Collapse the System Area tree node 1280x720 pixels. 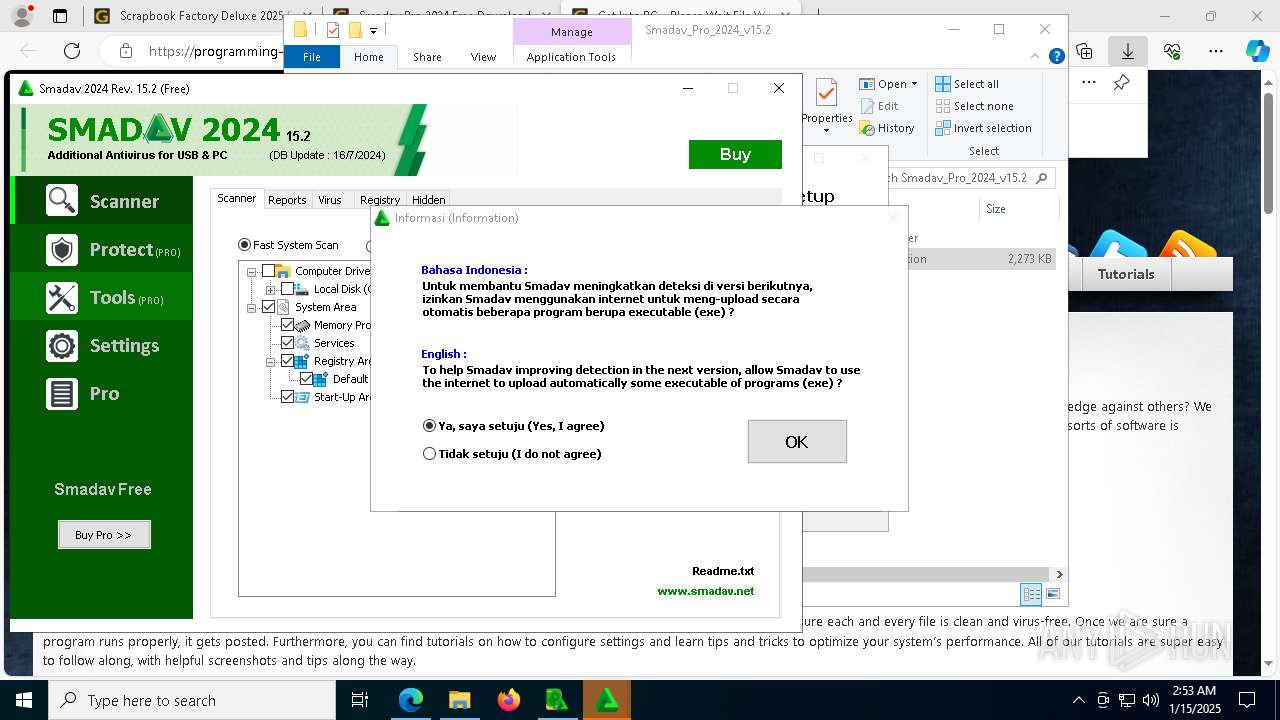coord(252,307)
